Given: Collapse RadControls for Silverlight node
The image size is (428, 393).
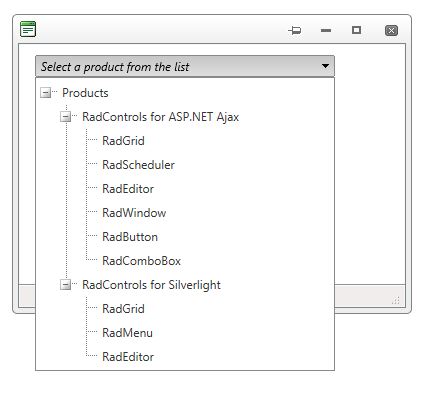Looking at the screenshot, I should [65, 285].
